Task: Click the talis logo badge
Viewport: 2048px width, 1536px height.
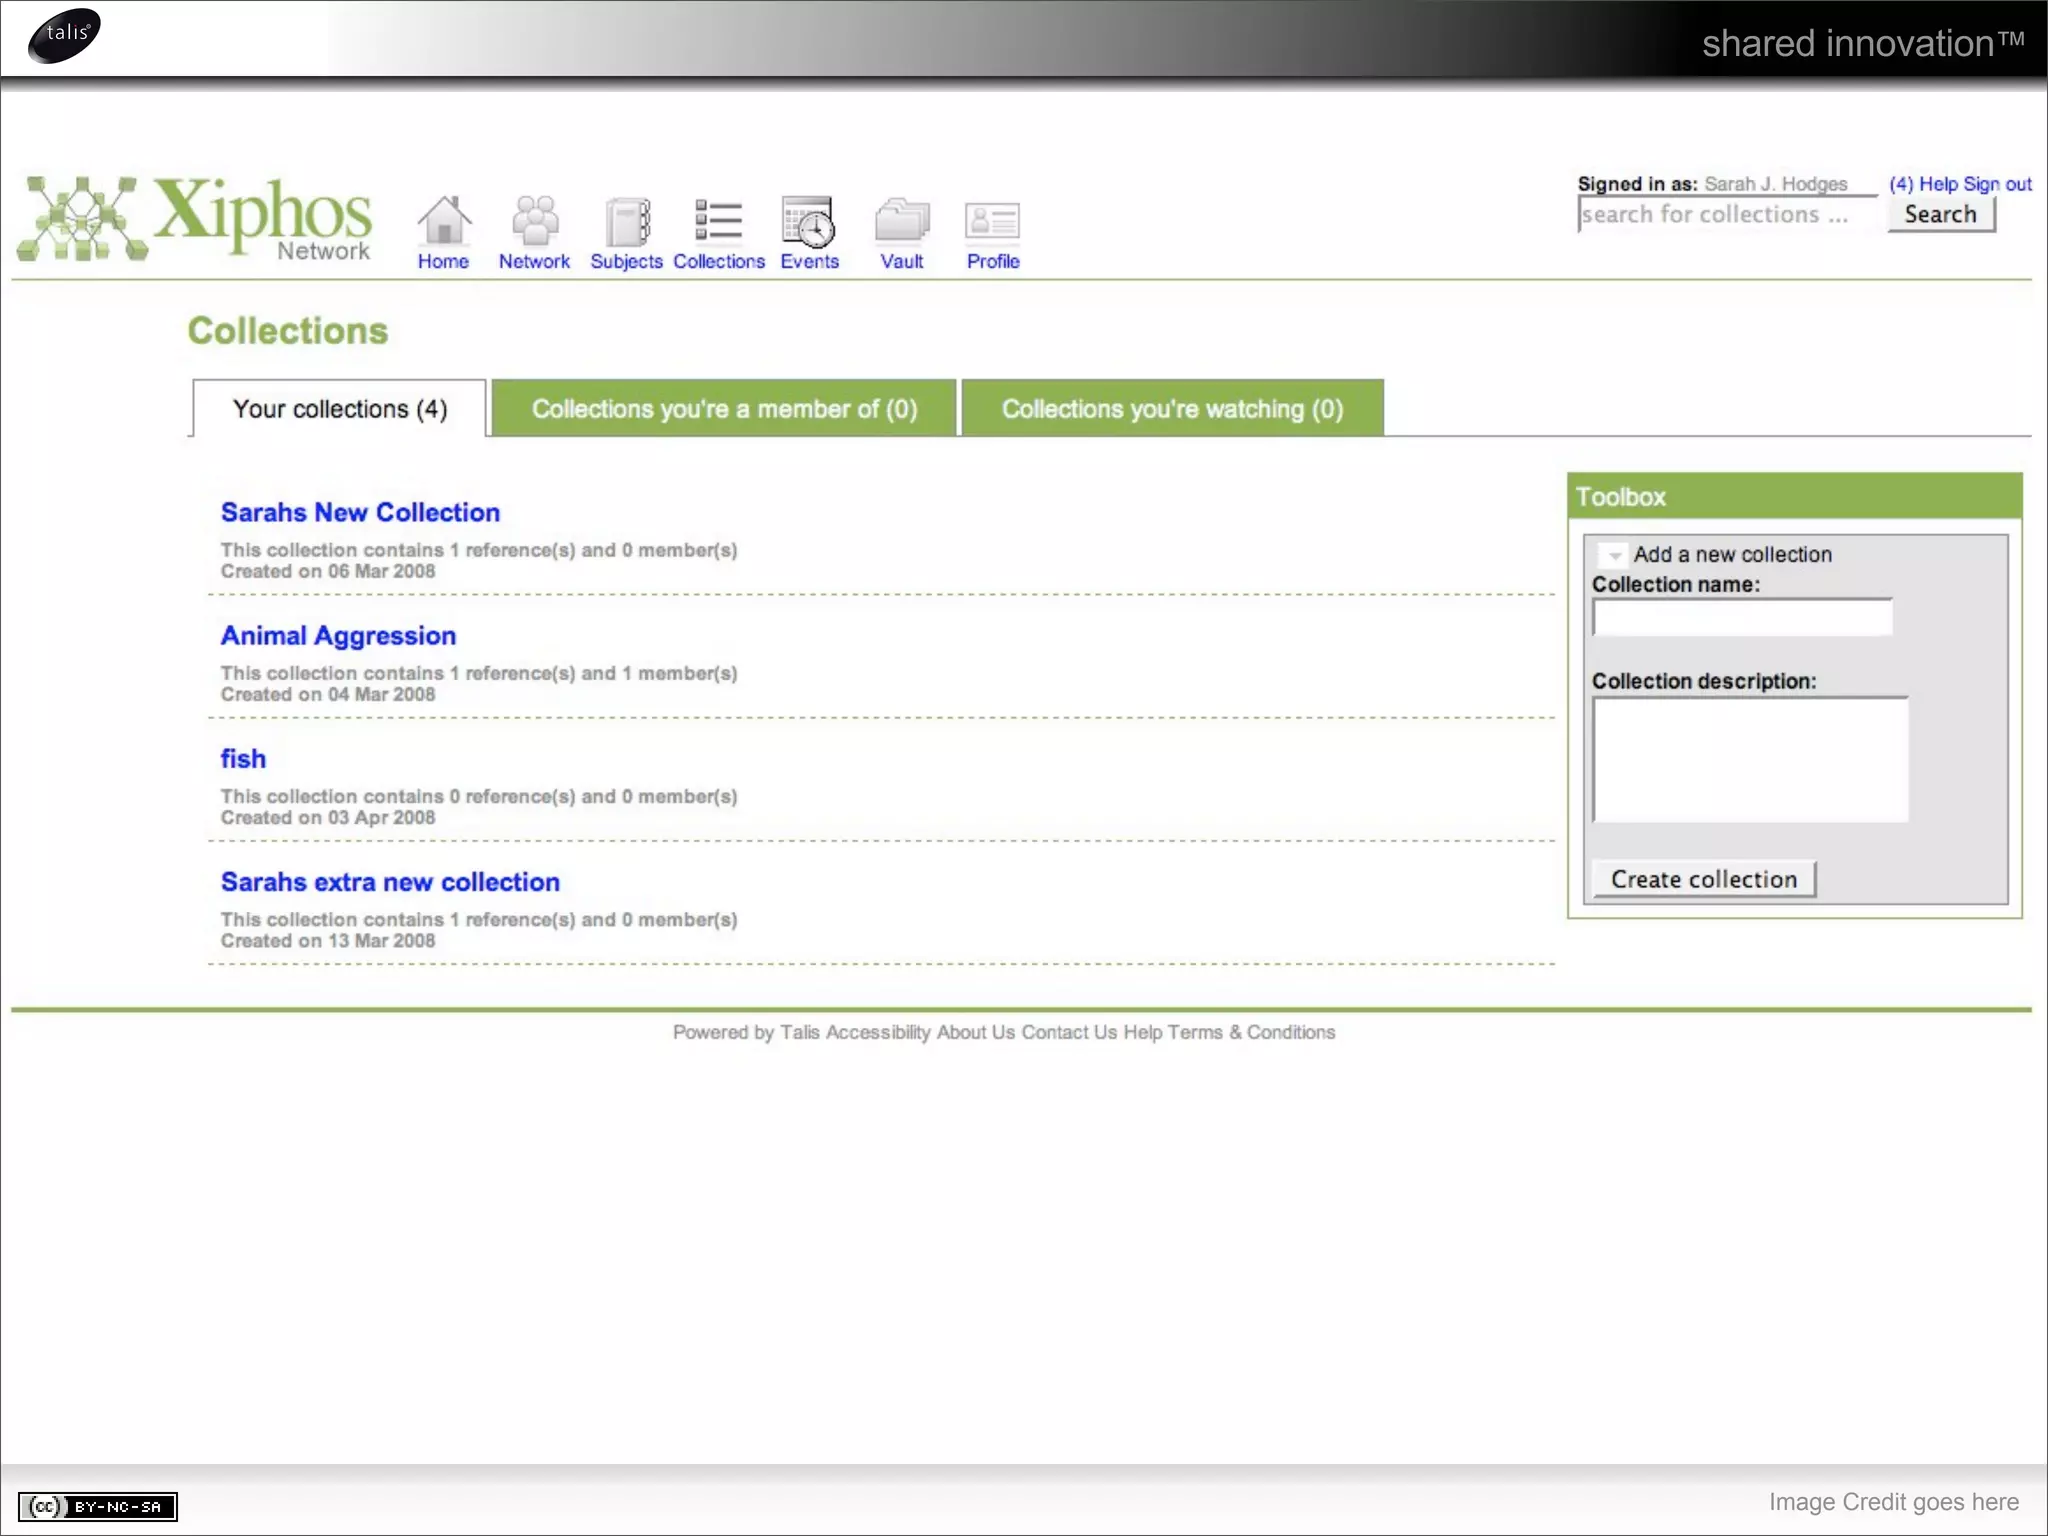Action: coord(65,35)
